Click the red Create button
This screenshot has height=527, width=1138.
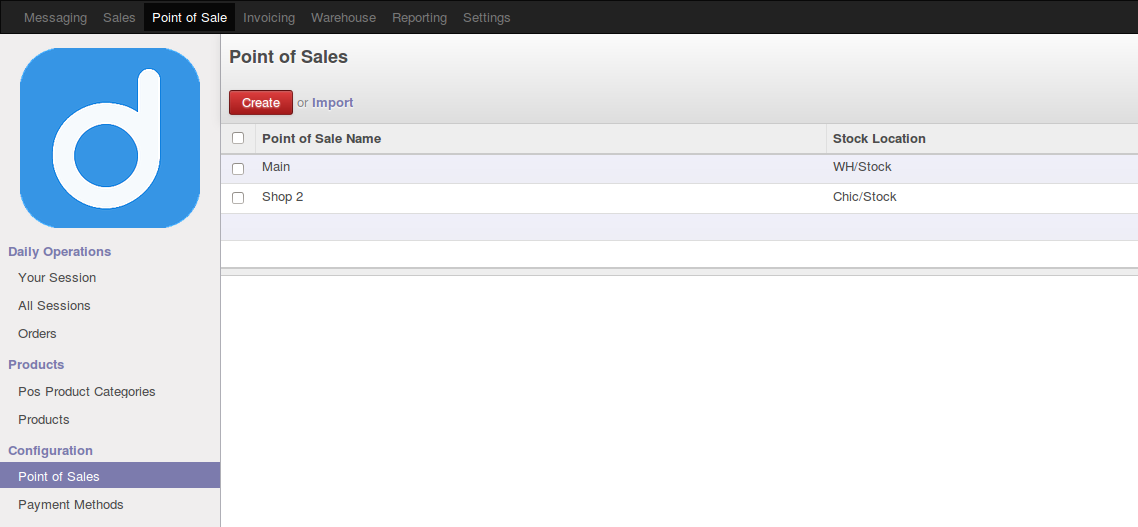tap(261, 102)
